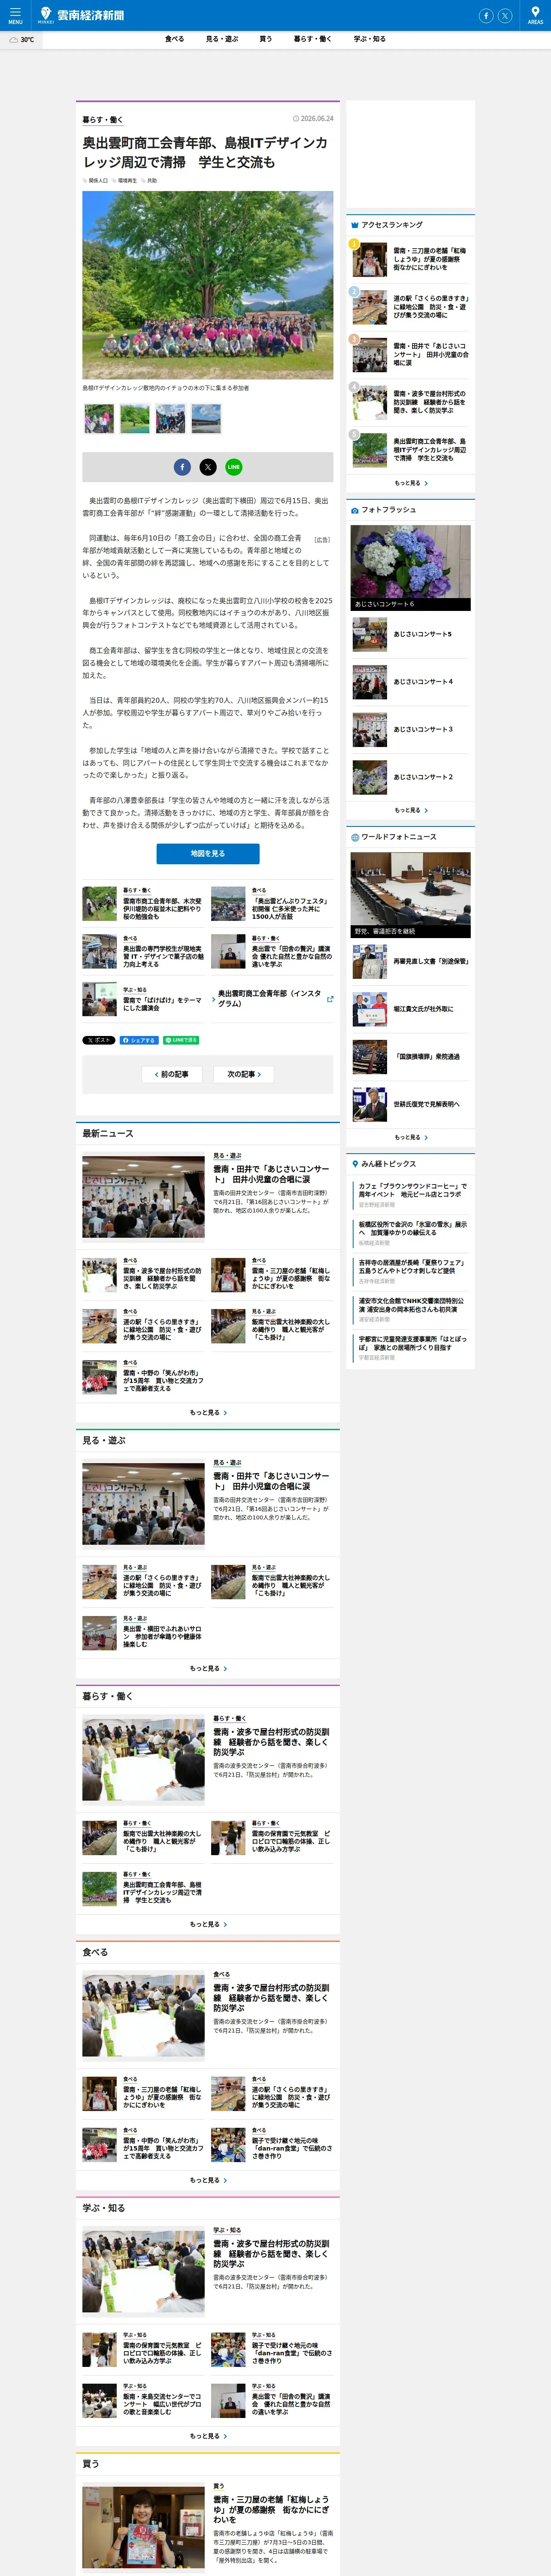Click the green LINEで送る button
Viewport: 551px width, 2576px height.
(181, 1040)
